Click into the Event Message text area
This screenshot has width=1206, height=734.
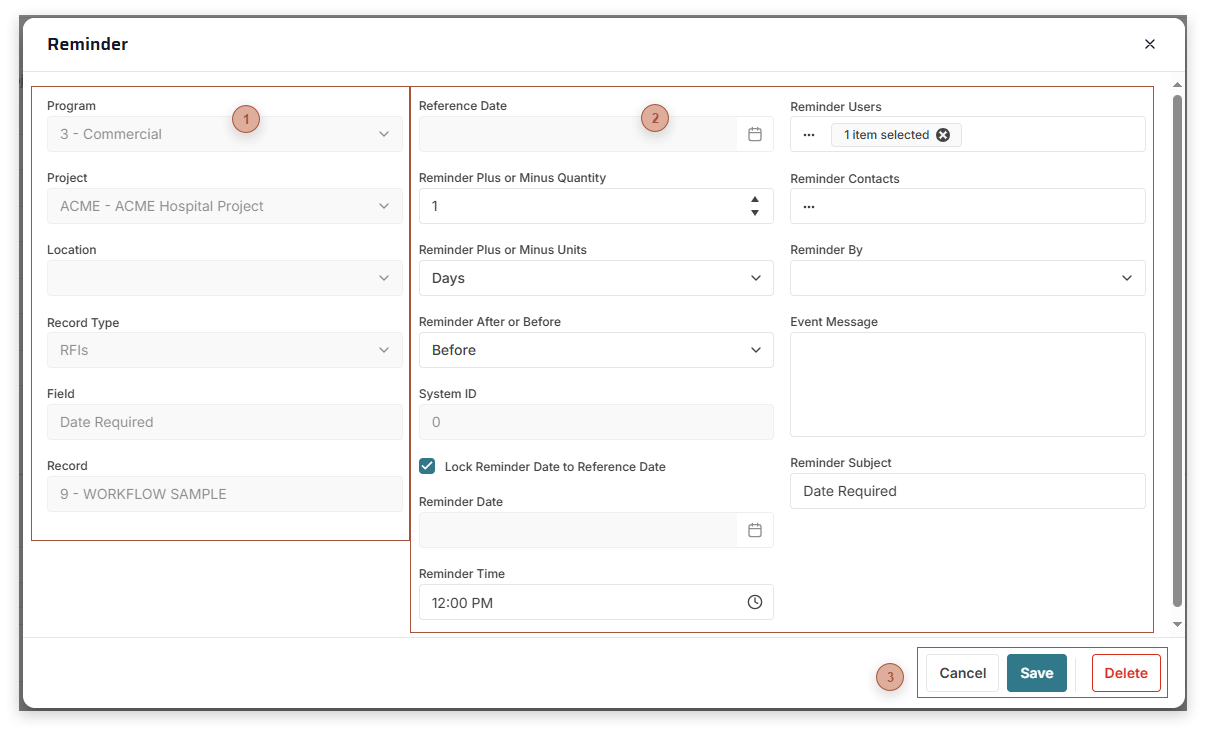pyautogui.click(x=967, y=385)
